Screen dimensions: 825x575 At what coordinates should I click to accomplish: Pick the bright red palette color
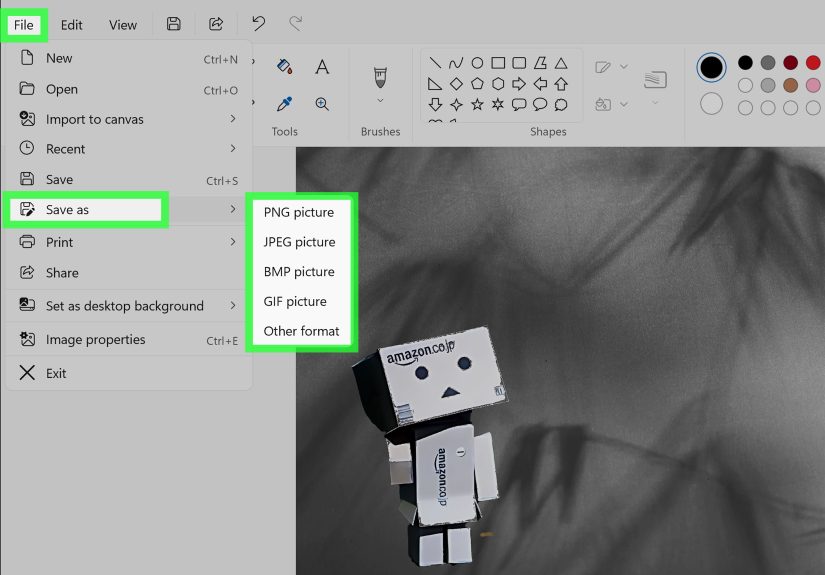pos(813,63)
